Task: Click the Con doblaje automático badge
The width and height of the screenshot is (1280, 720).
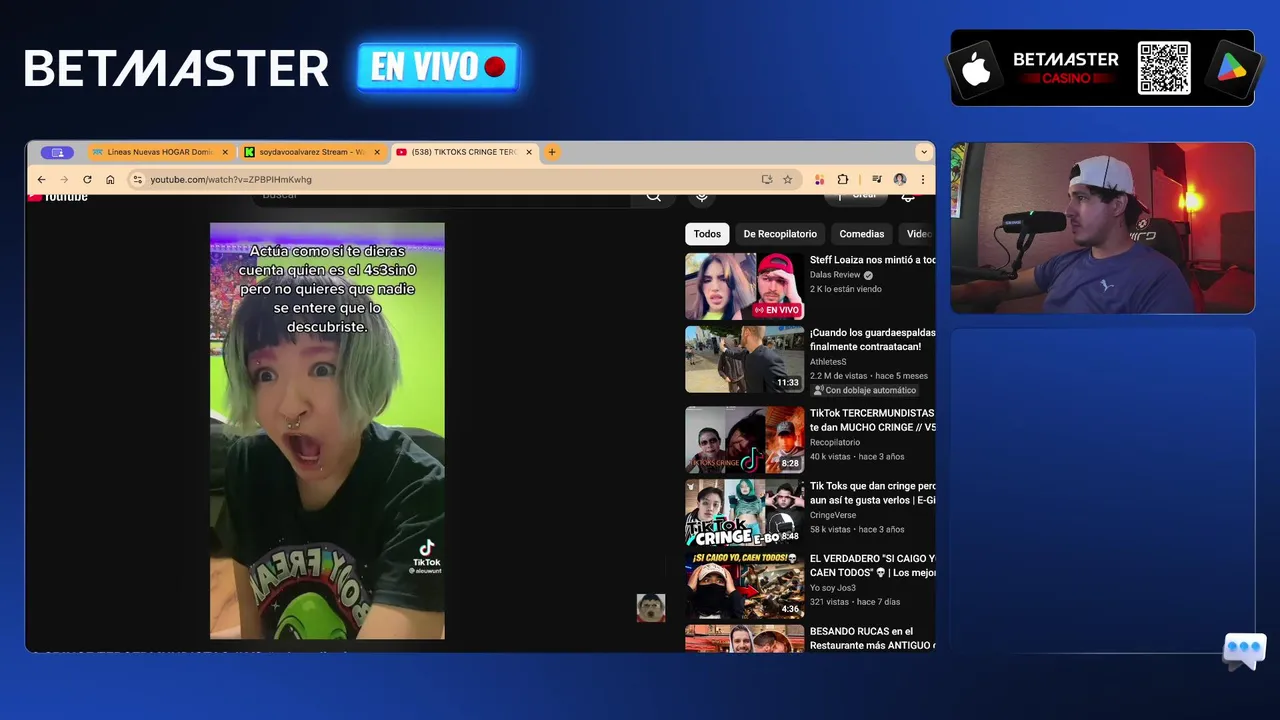Action: [865, 390]
